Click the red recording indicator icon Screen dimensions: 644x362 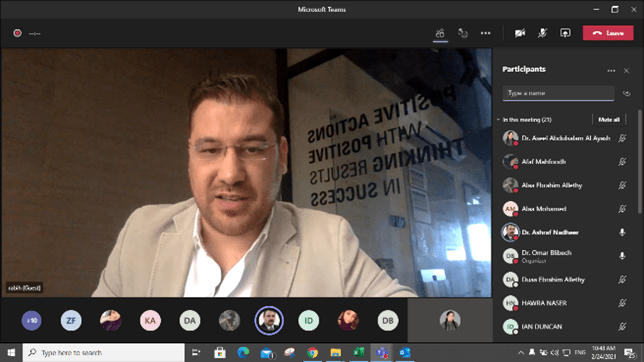pos(17,33)
